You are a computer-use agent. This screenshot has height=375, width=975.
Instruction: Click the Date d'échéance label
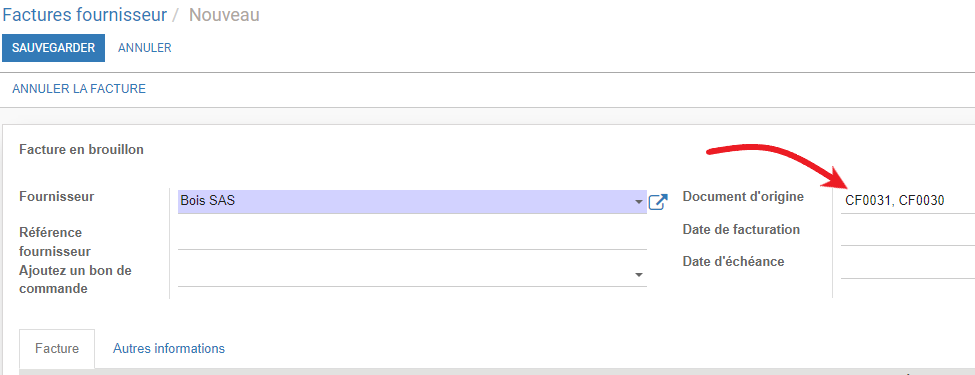click(x=733, y=261)
